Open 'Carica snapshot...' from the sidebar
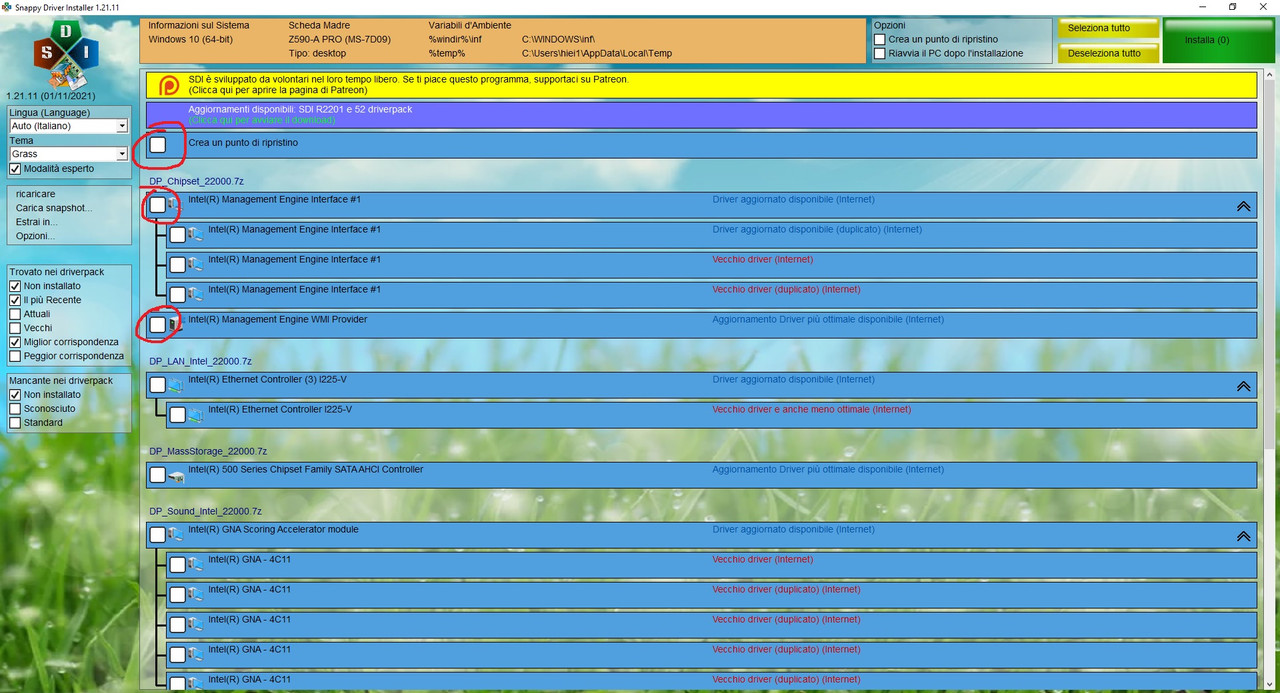This screenshot has width=1280, height=693. click(x=54, y=208)
